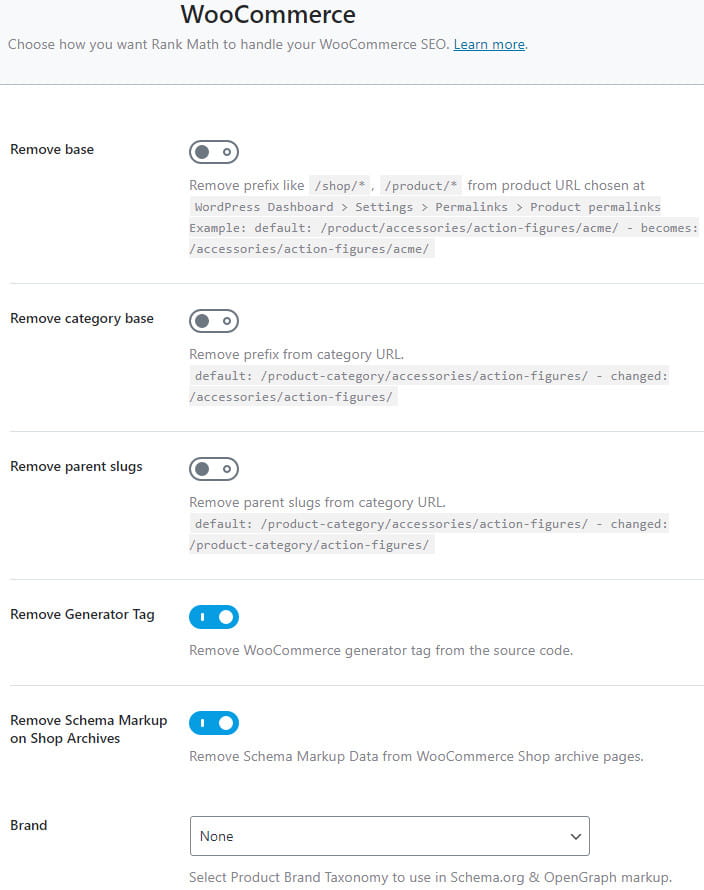Screen dimensions: 704x890
Task: Click the "Remove category base" label
Action: 82,319
